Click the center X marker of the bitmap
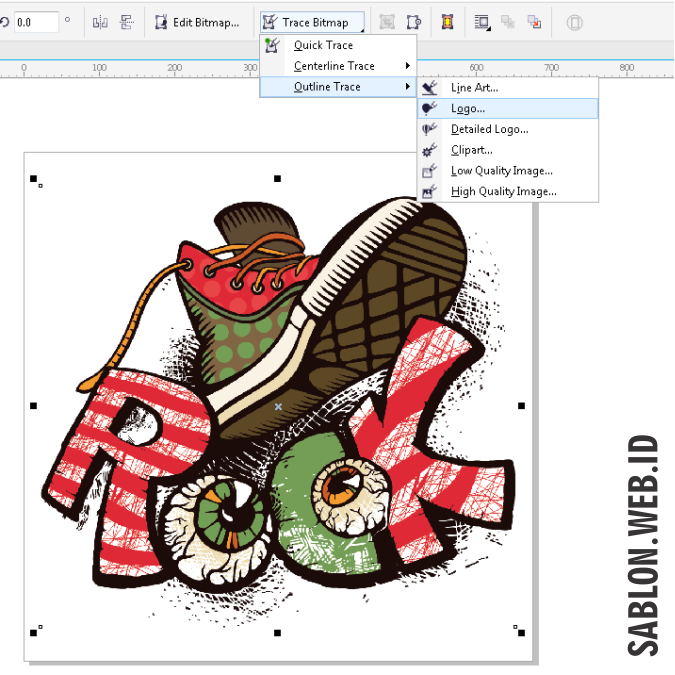Screen dimensions: 675x675 [x=279, y=406]
